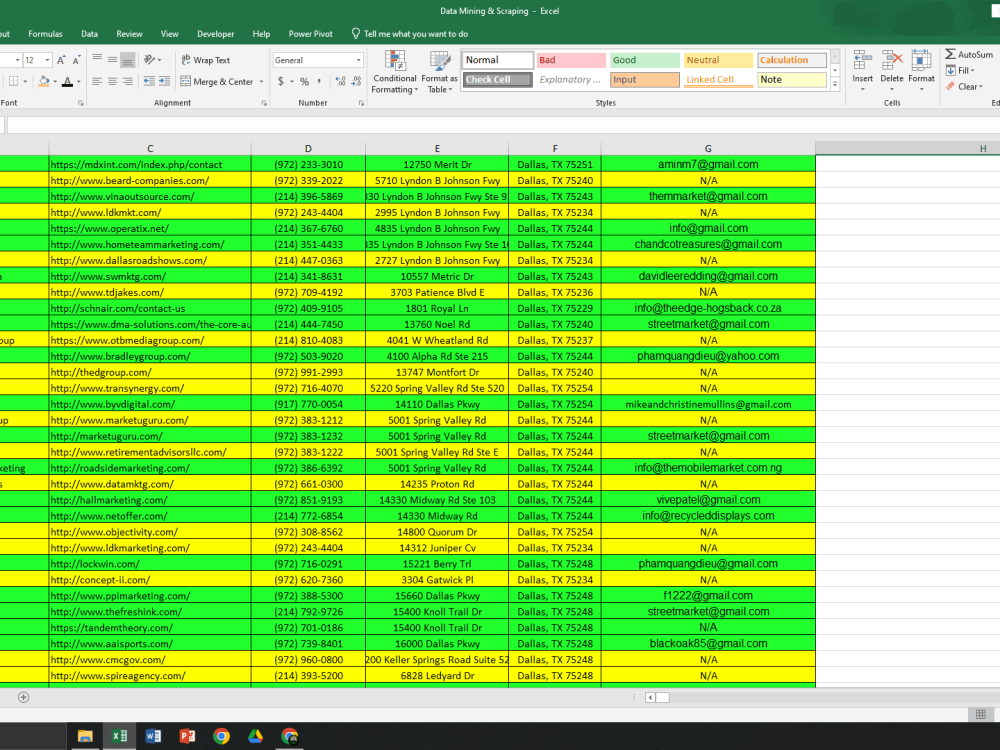The image size is (1000, 750).
Task: Open Conditional Formatting menu
Action: pyautogui.click(x=395, y=72)
